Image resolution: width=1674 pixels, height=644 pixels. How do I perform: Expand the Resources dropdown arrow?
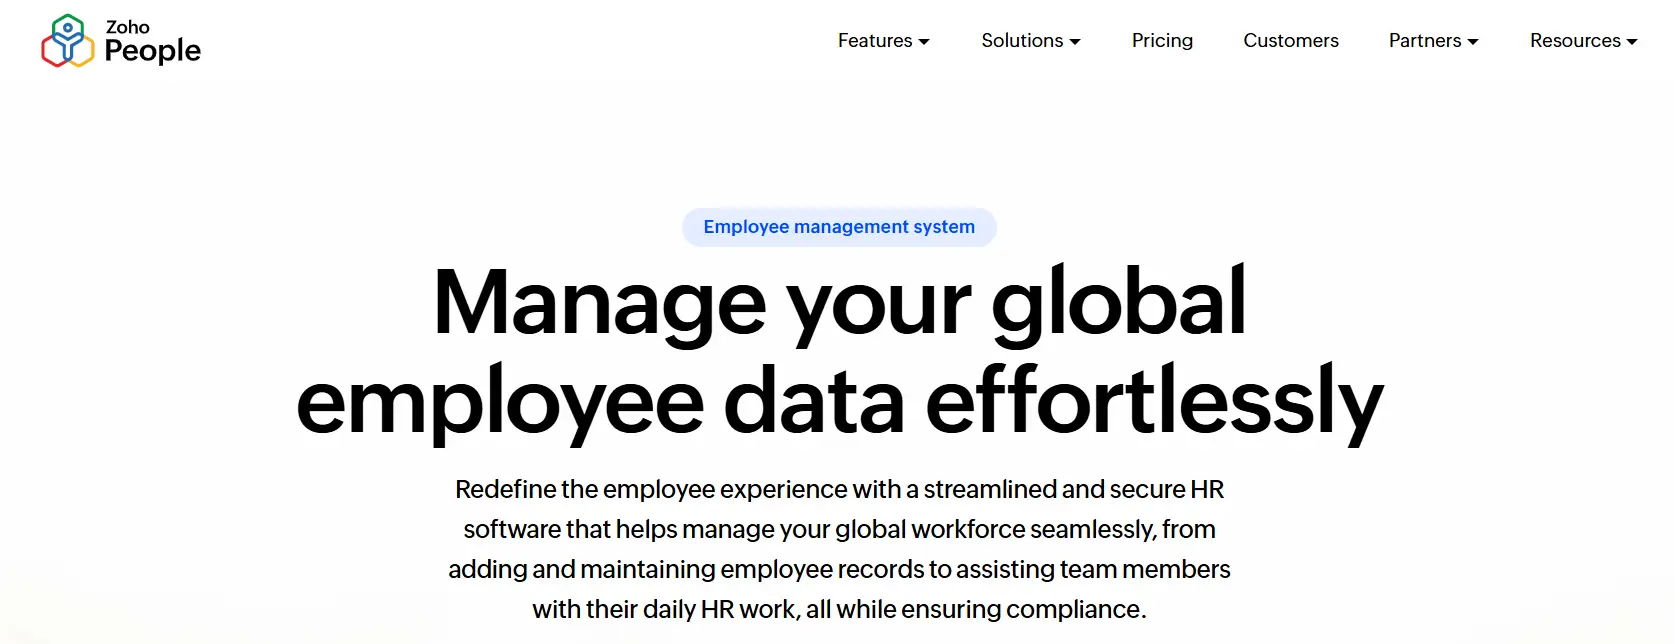[x=1634, y=42]
